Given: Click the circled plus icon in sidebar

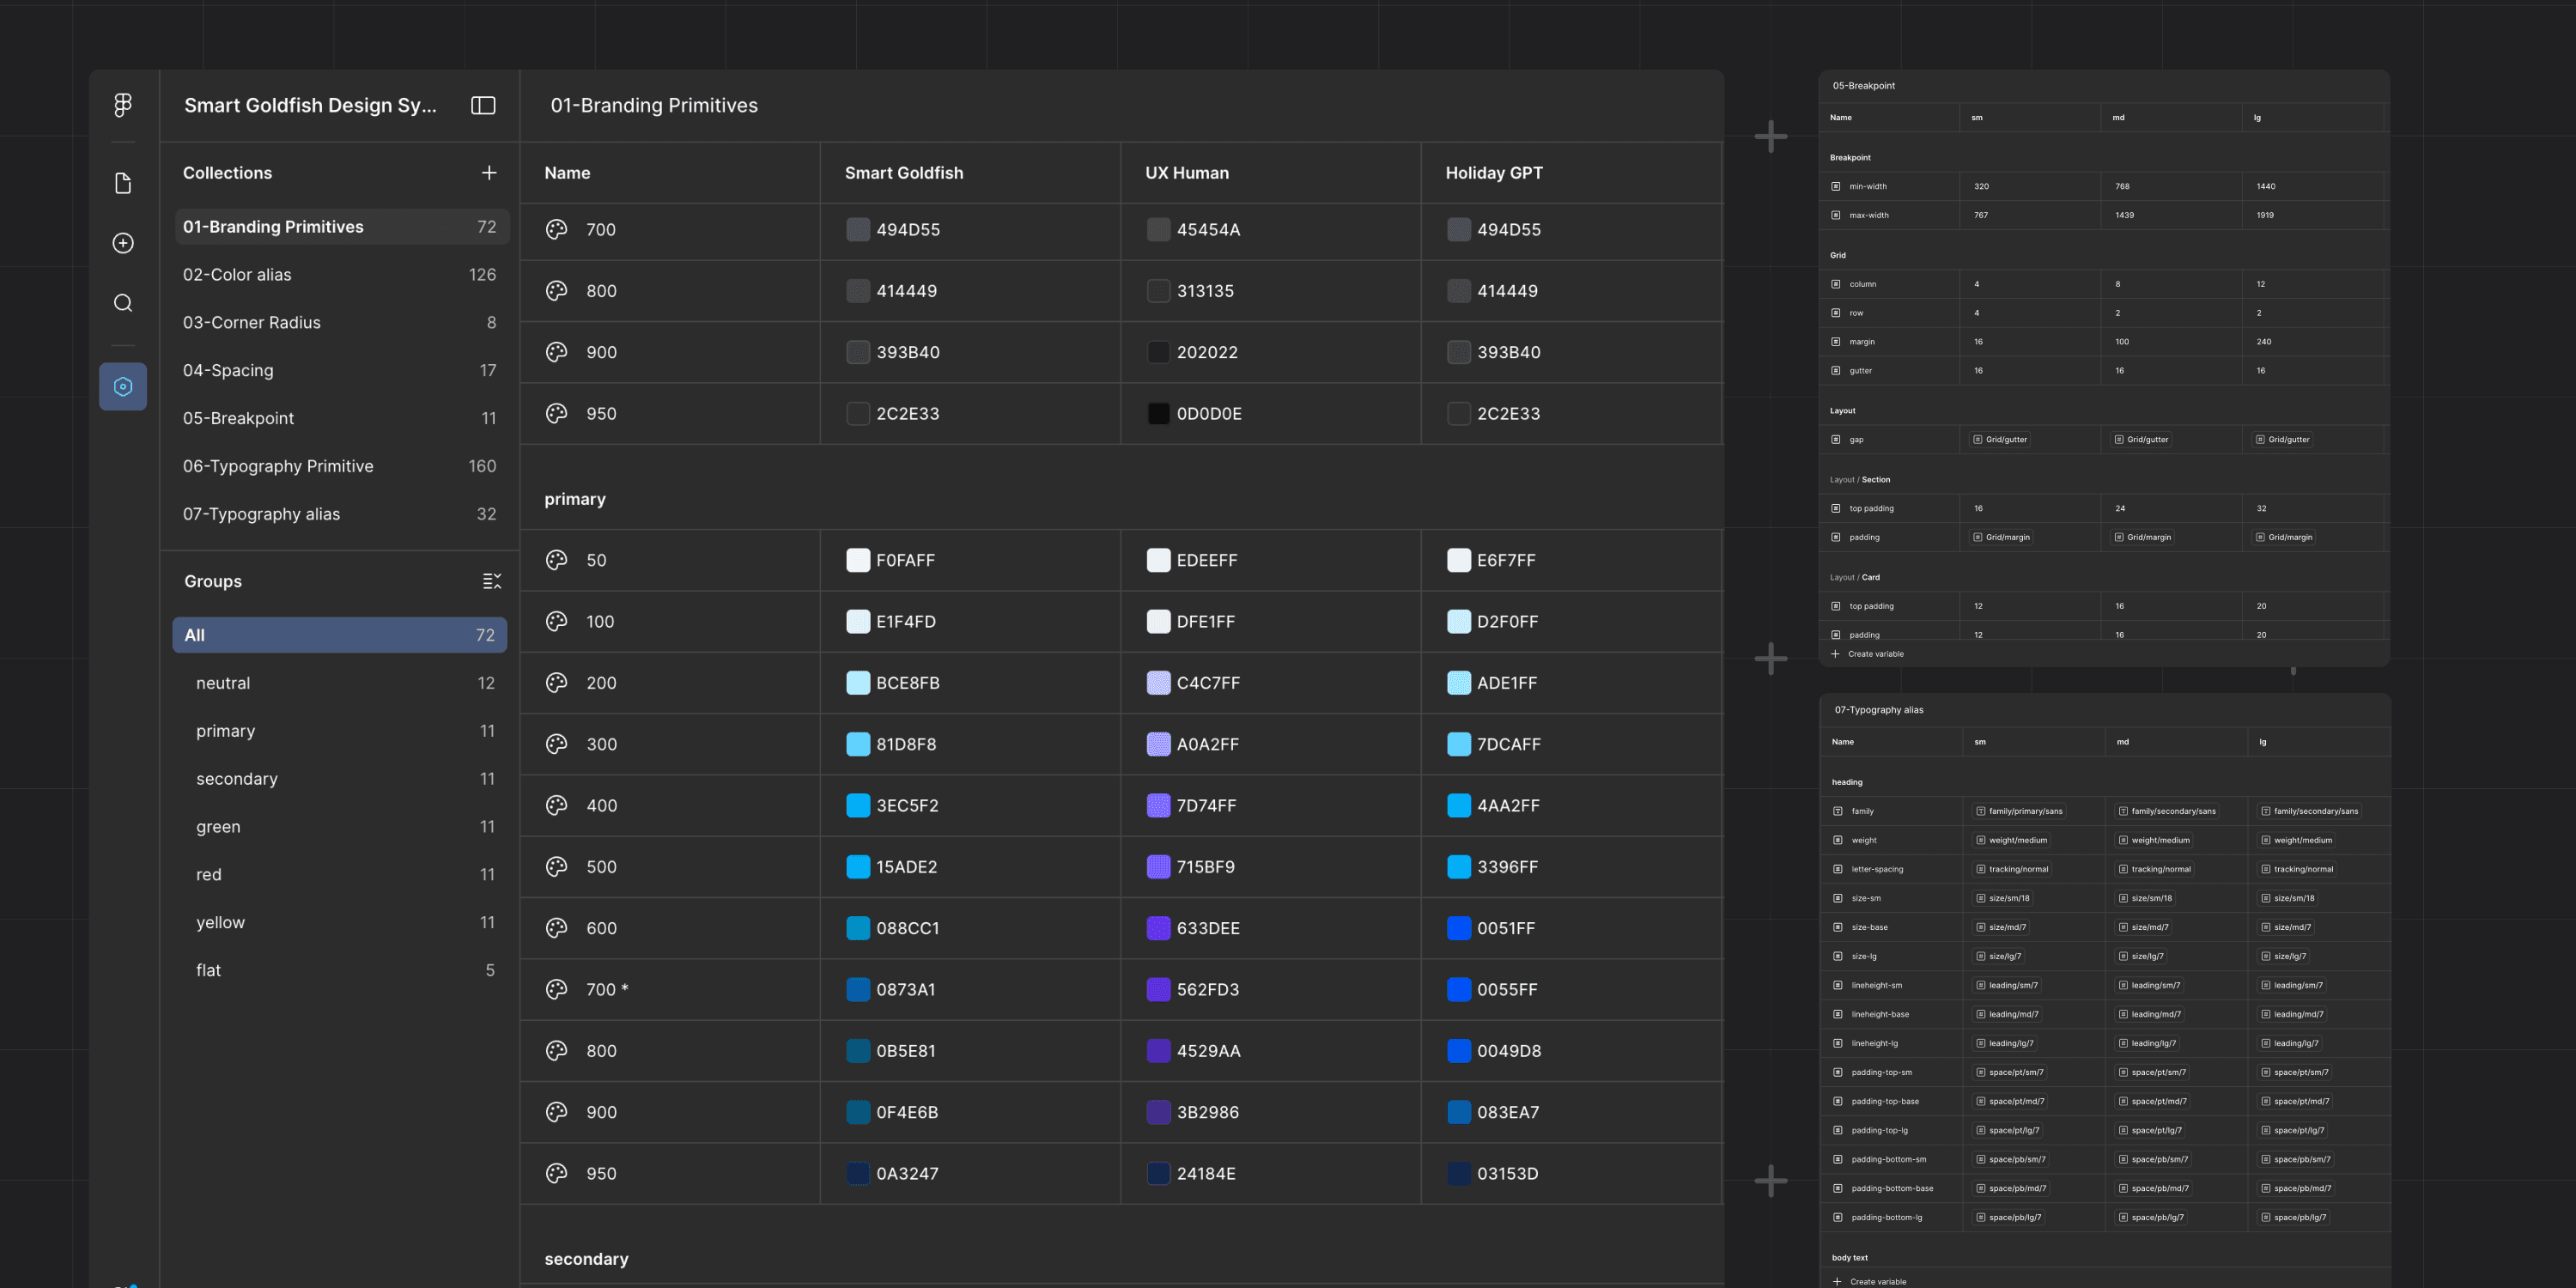Looking at the screenshot, I should pos(123,243).
